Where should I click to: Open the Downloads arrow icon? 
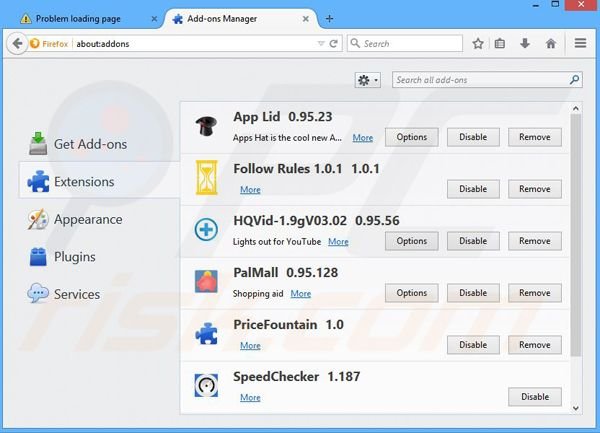point(525,44)
